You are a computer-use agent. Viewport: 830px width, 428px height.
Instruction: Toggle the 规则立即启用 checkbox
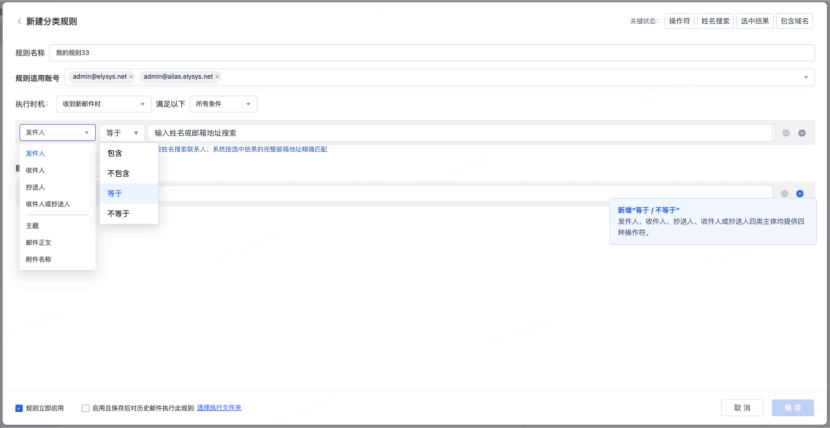point(19,408)
